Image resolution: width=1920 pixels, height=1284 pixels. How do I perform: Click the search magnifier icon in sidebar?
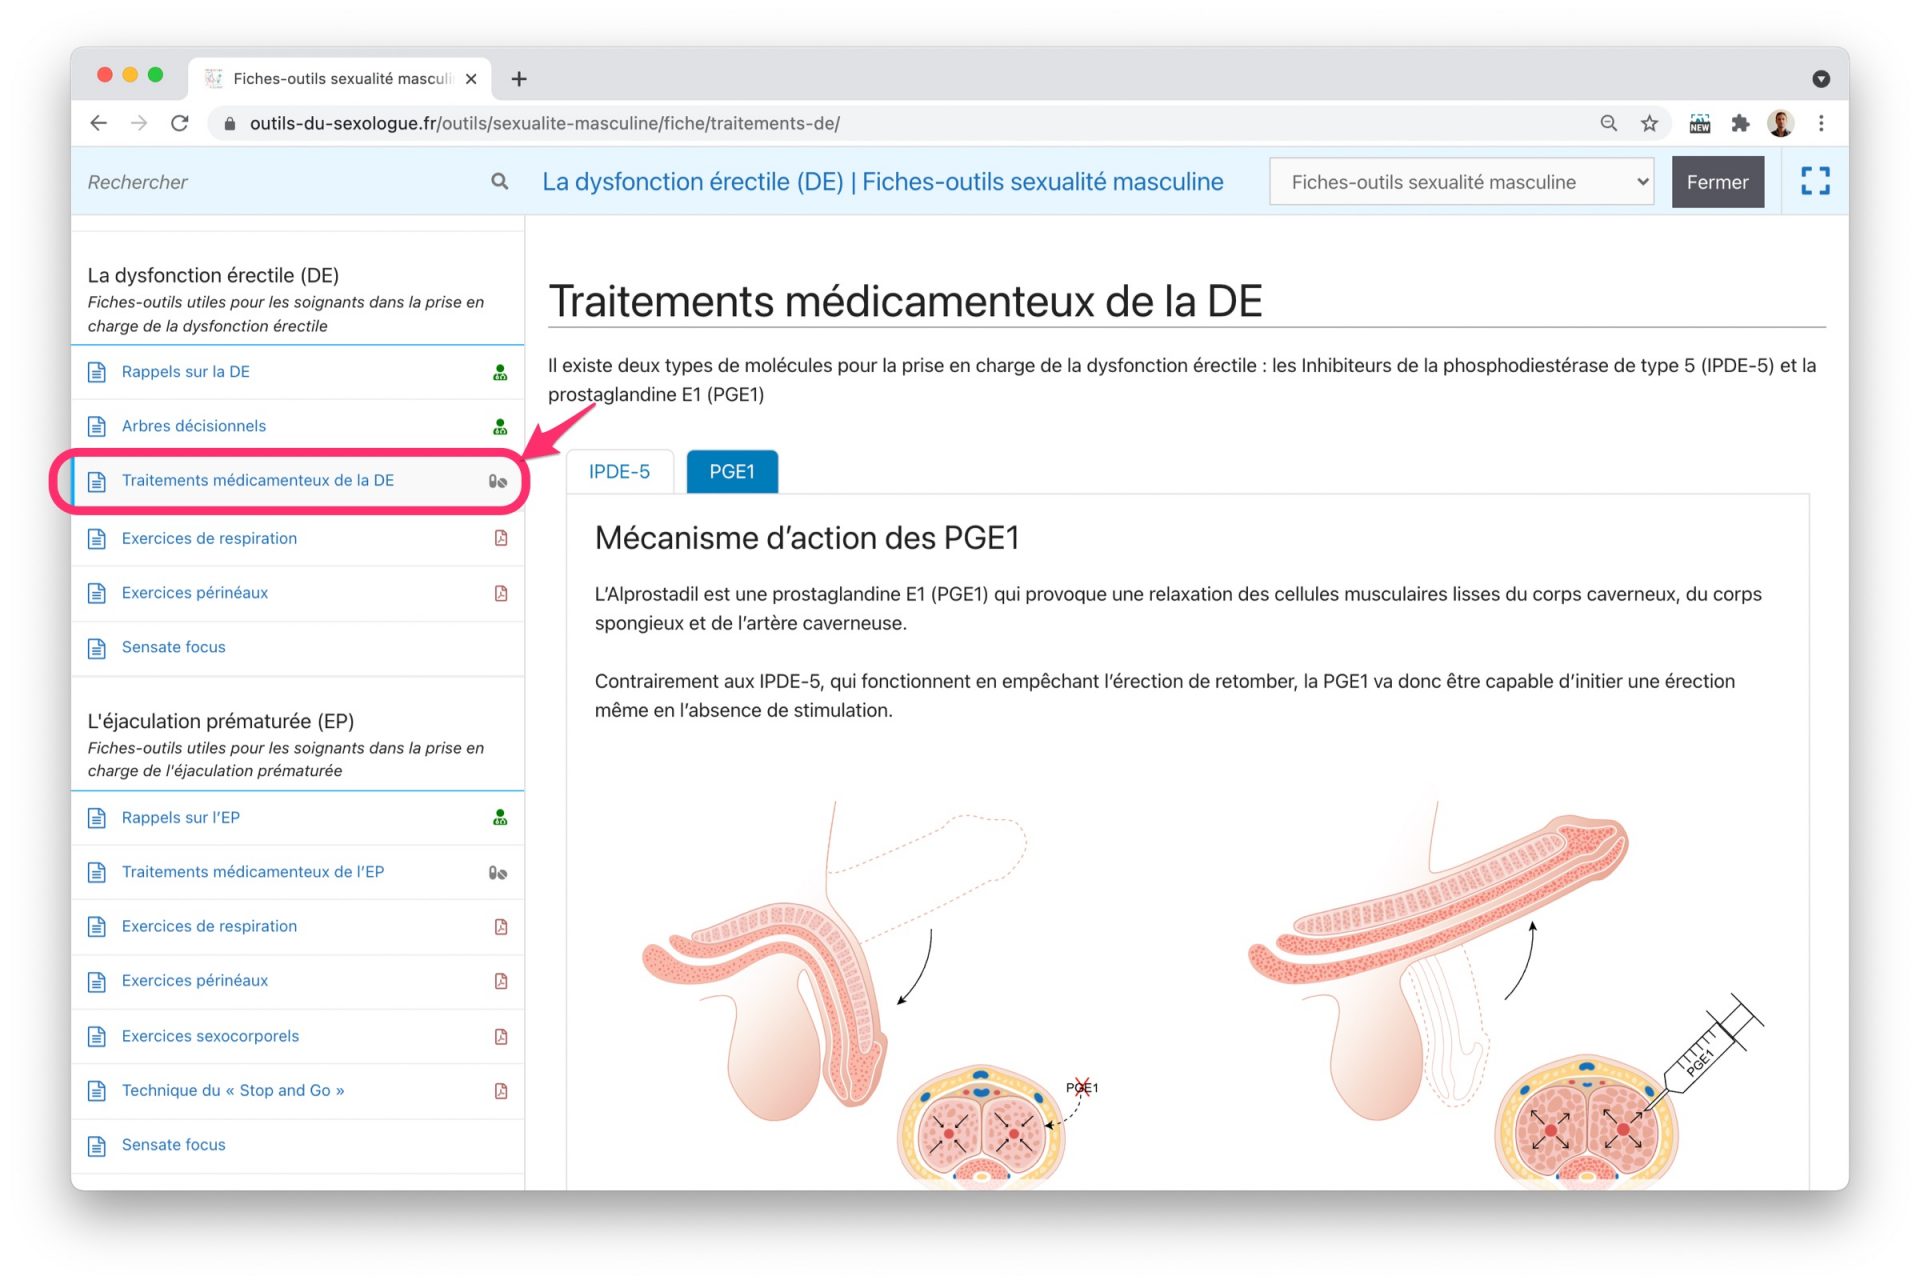(499, 181)
